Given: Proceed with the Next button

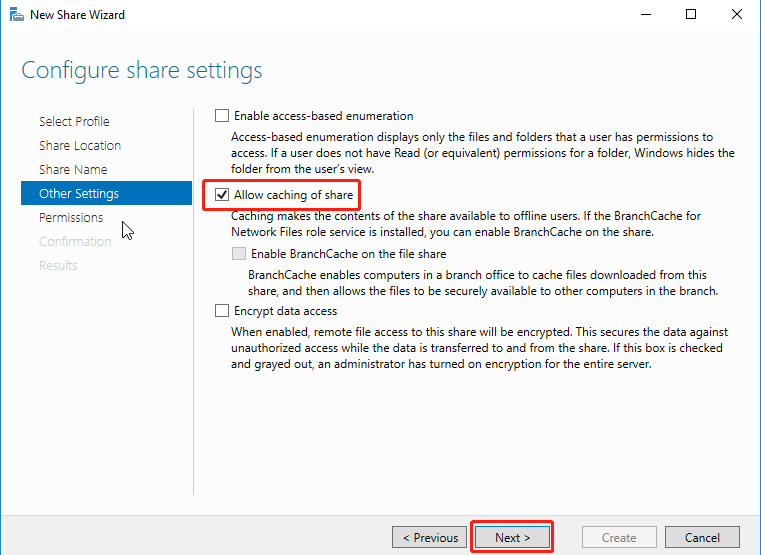Looking at the screenshot, I should (x=512, y=538).
